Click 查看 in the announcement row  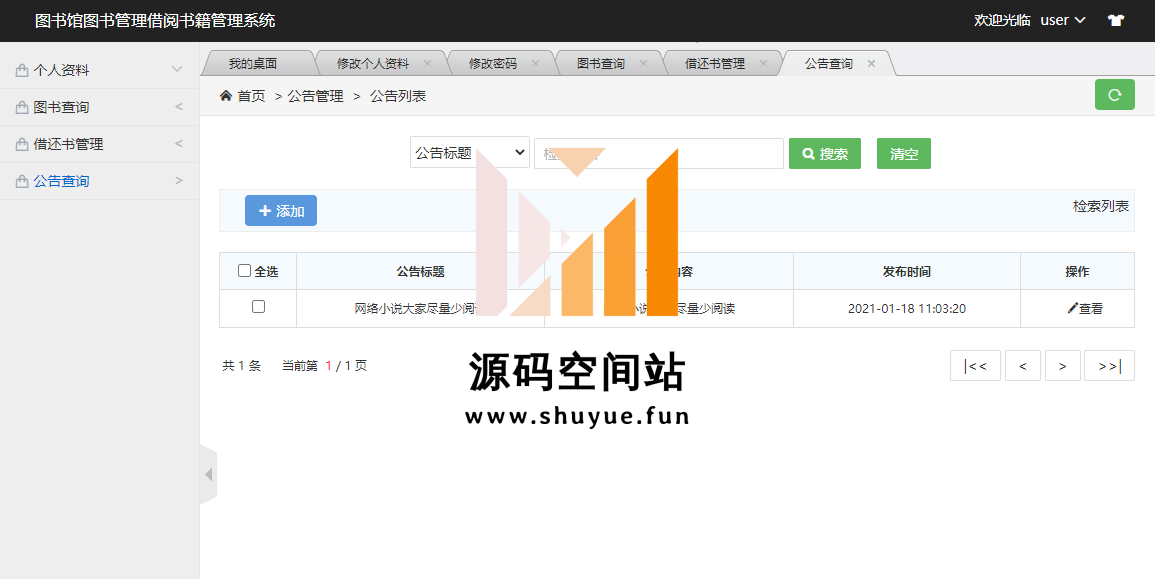click(x=1085, y=309)
